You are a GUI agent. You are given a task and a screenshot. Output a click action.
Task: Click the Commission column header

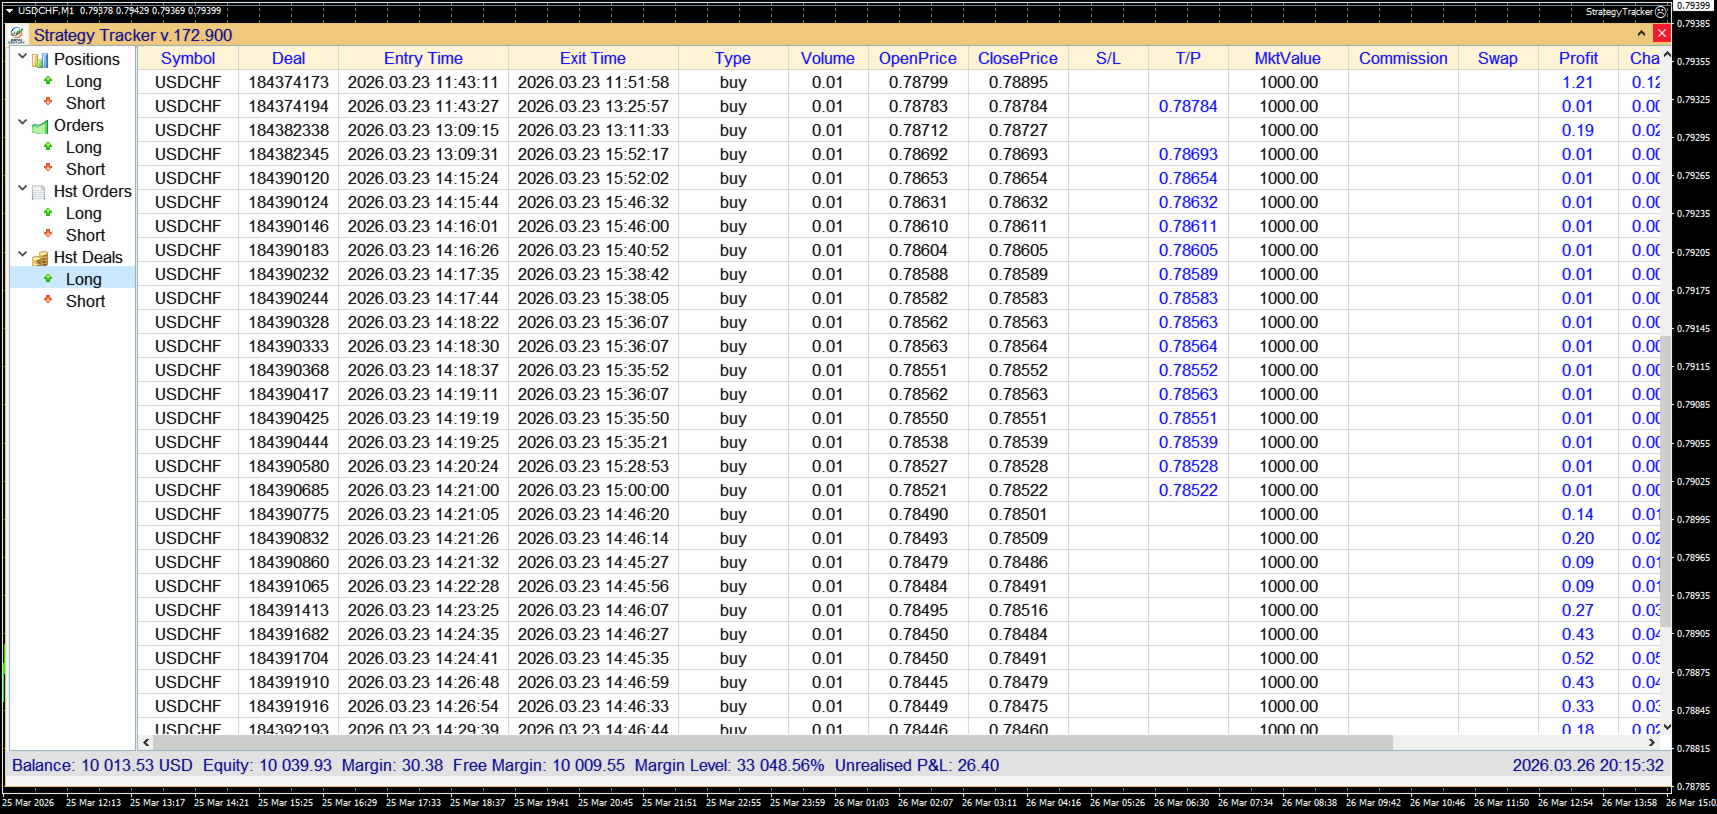click(x=1403, y=58)
